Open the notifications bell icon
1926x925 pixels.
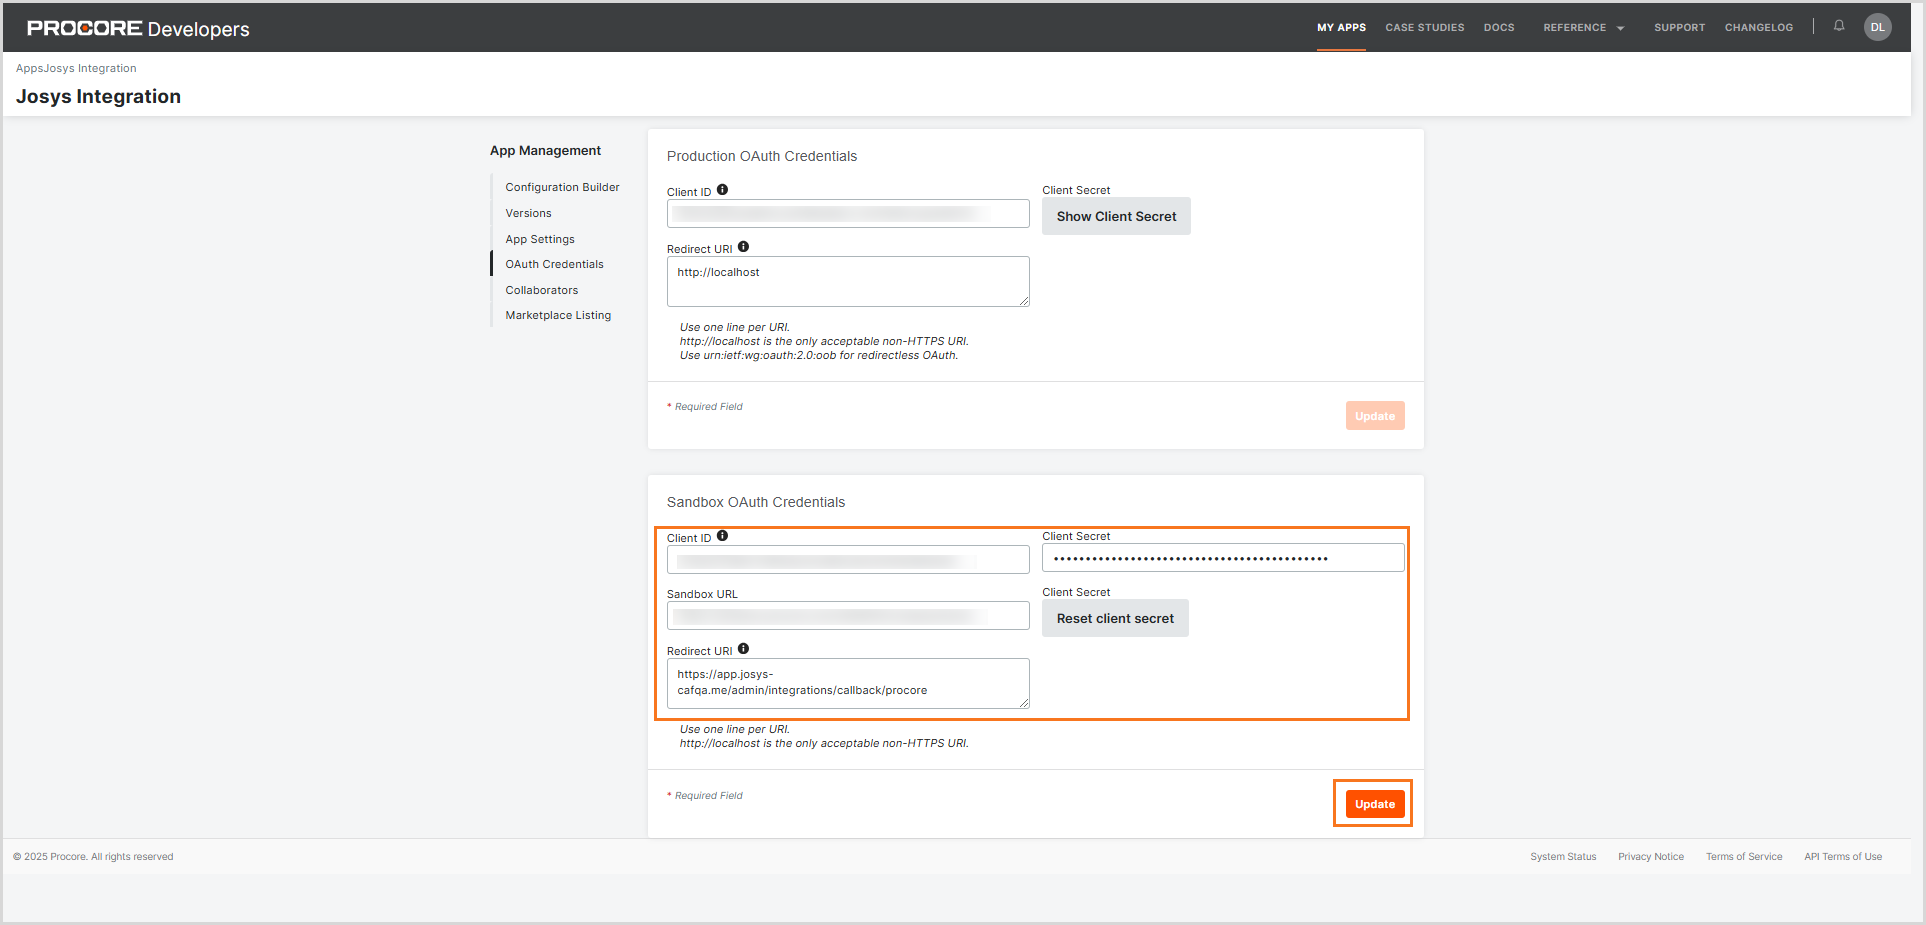point(1839,26)
